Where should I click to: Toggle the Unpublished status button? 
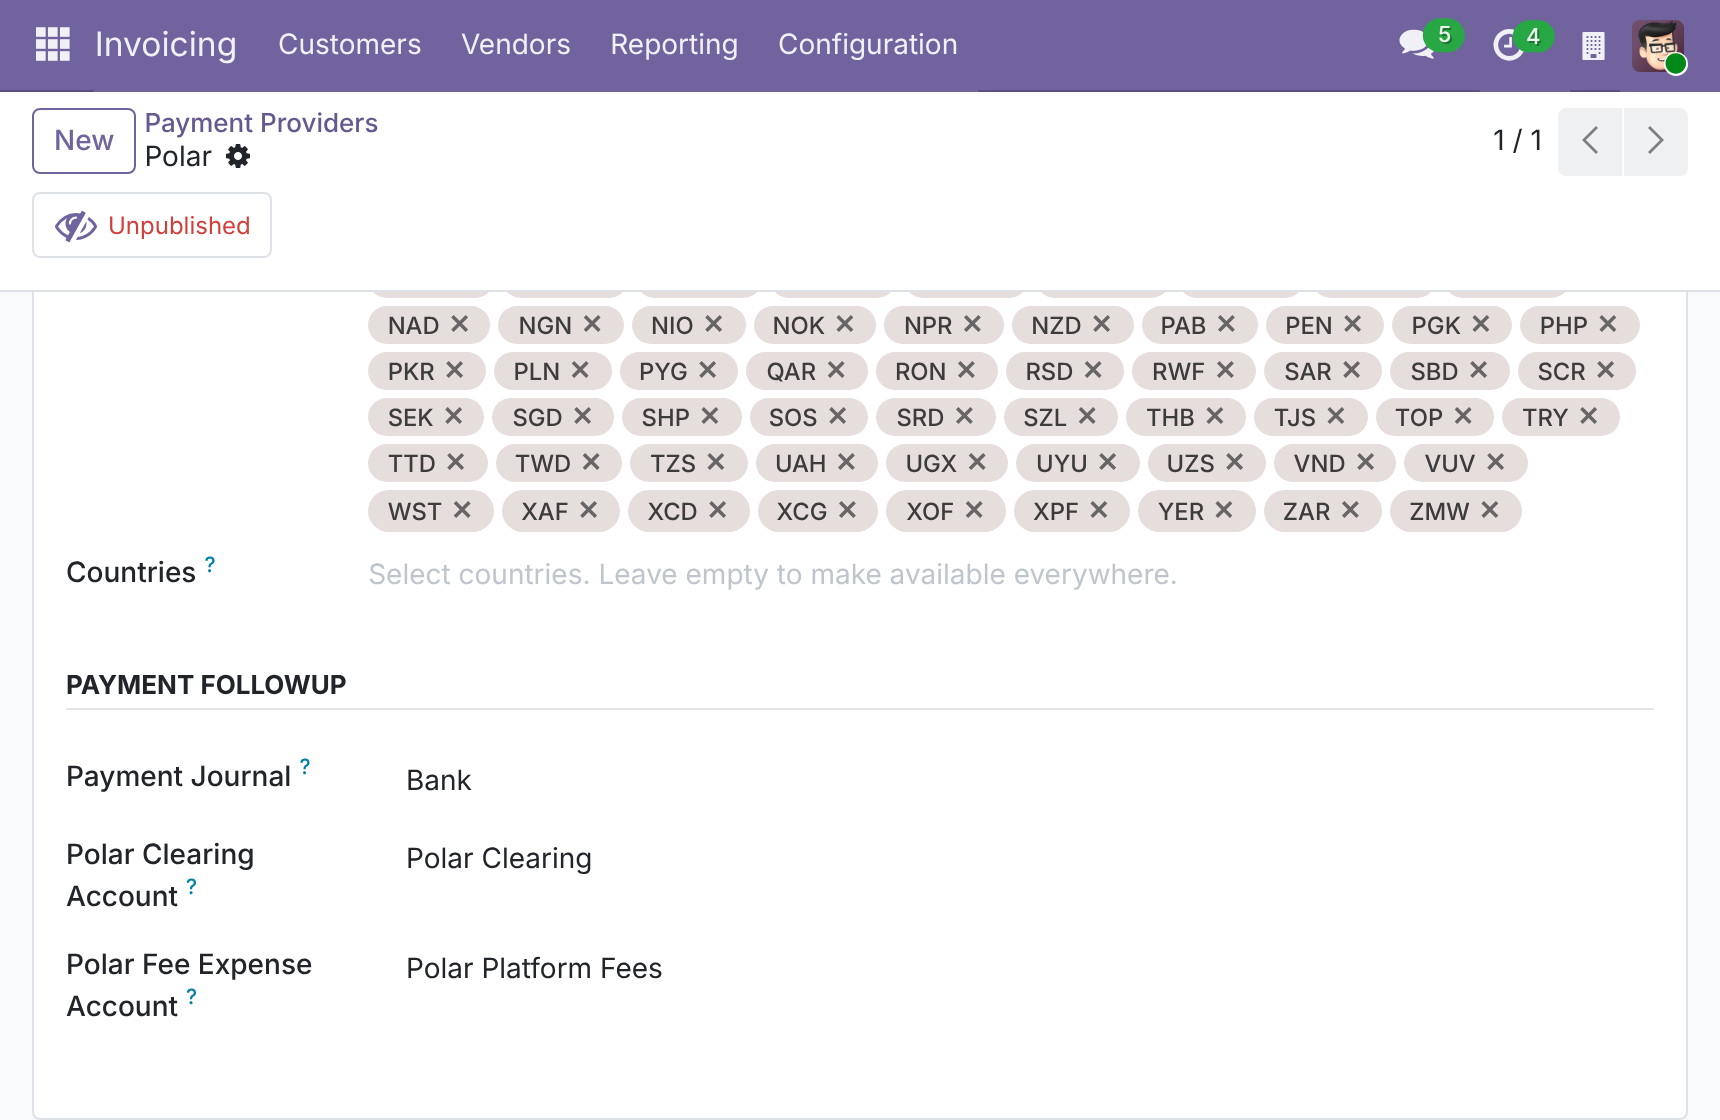pyautogui.click(x=152, y=225)
